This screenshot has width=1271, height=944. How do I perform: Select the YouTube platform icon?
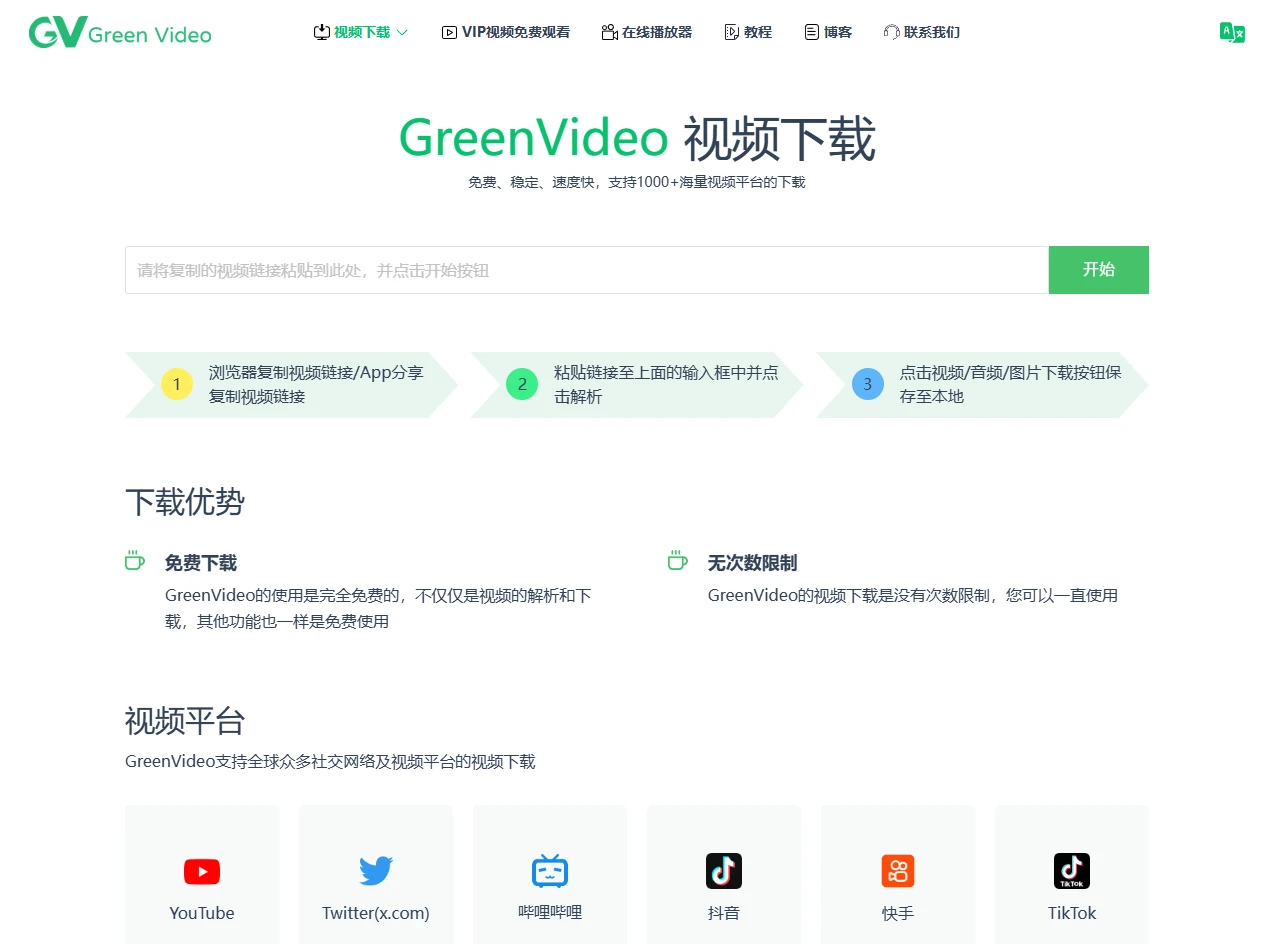tap(202, 872)
